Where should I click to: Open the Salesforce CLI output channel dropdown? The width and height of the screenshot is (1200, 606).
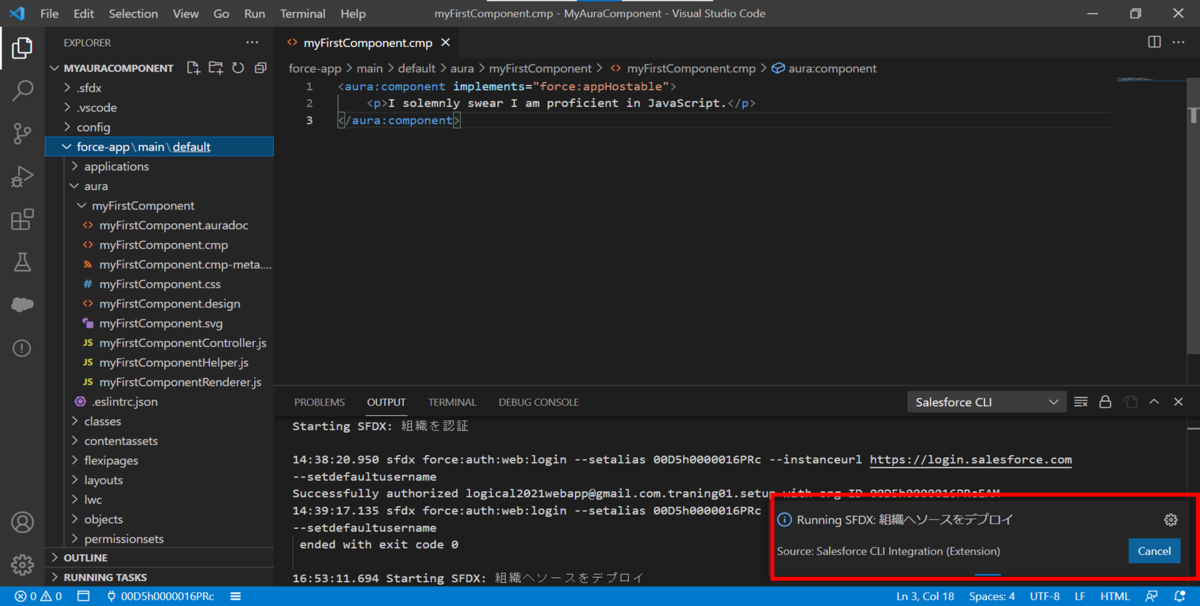(x=987, y=402)
